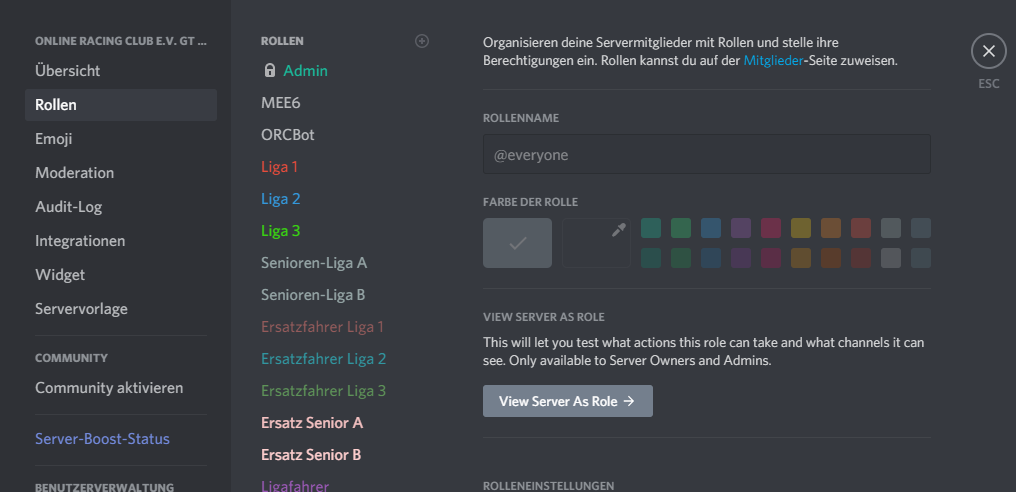Image resolution: width=1016 pixels, height=492 pixels.
Task: Select the Senioren-Liga A role
Action: coord(314,262)
